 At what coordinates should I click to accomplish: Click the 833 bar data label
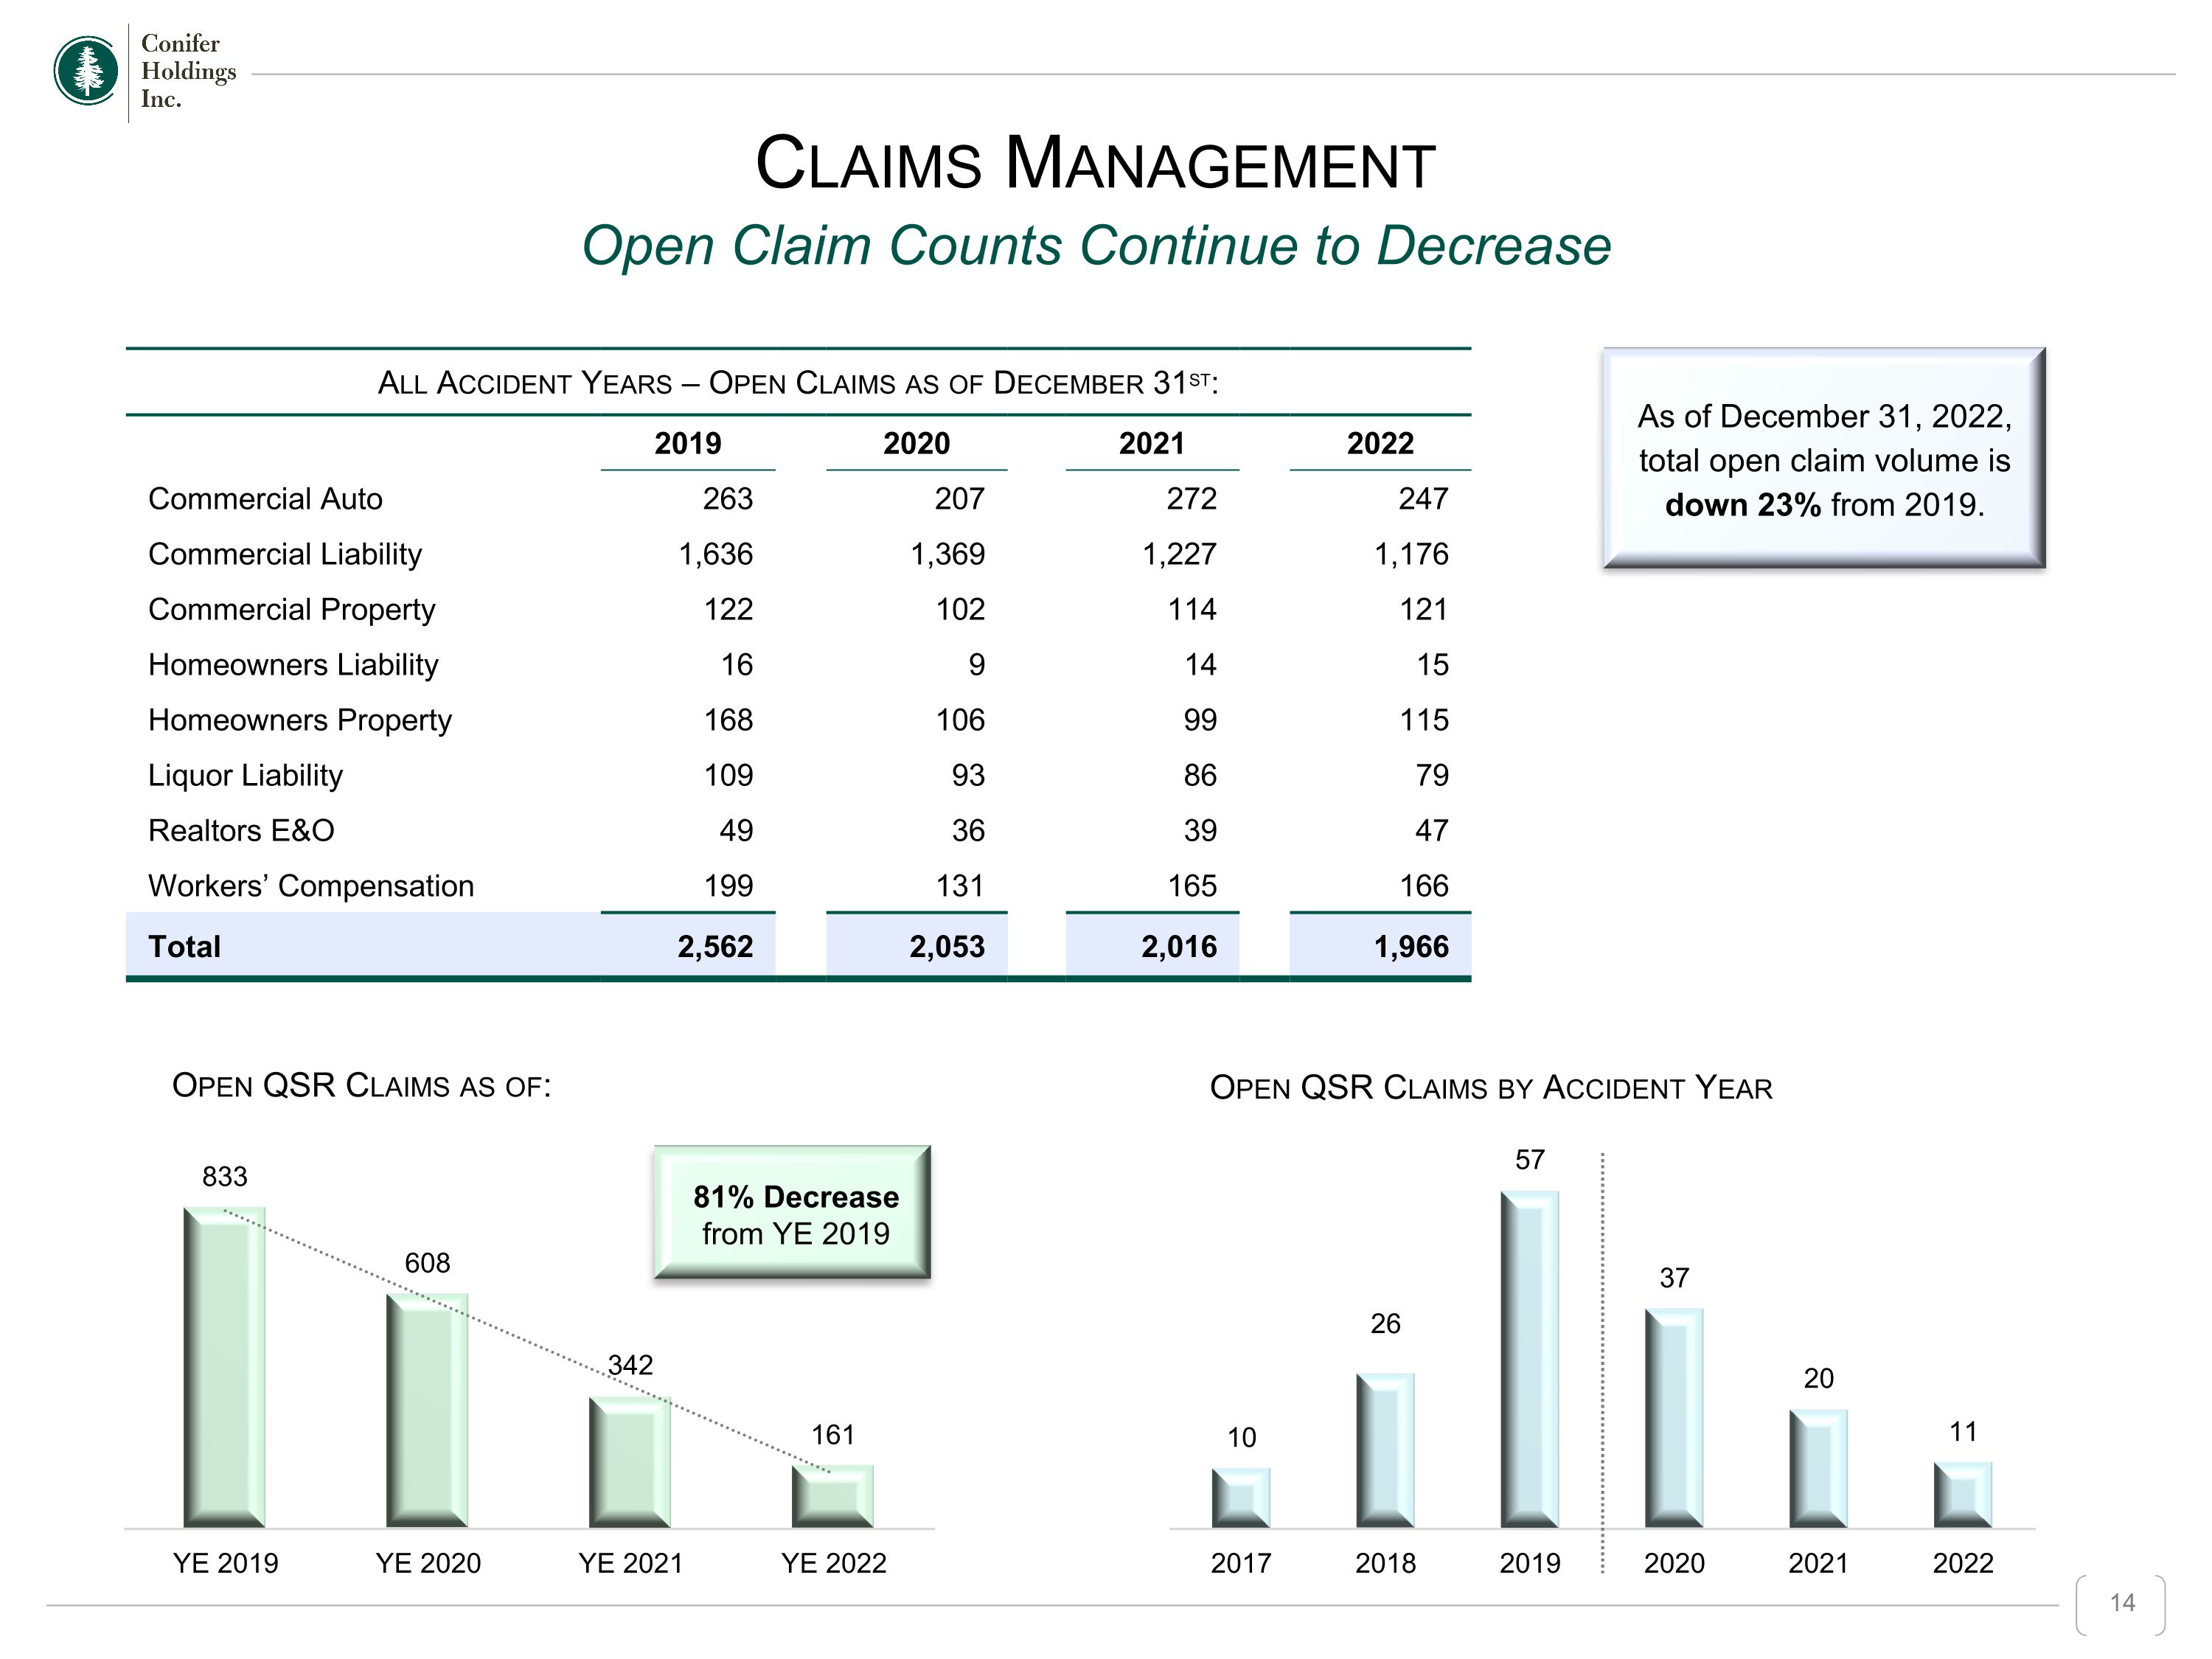point(224,1177)
